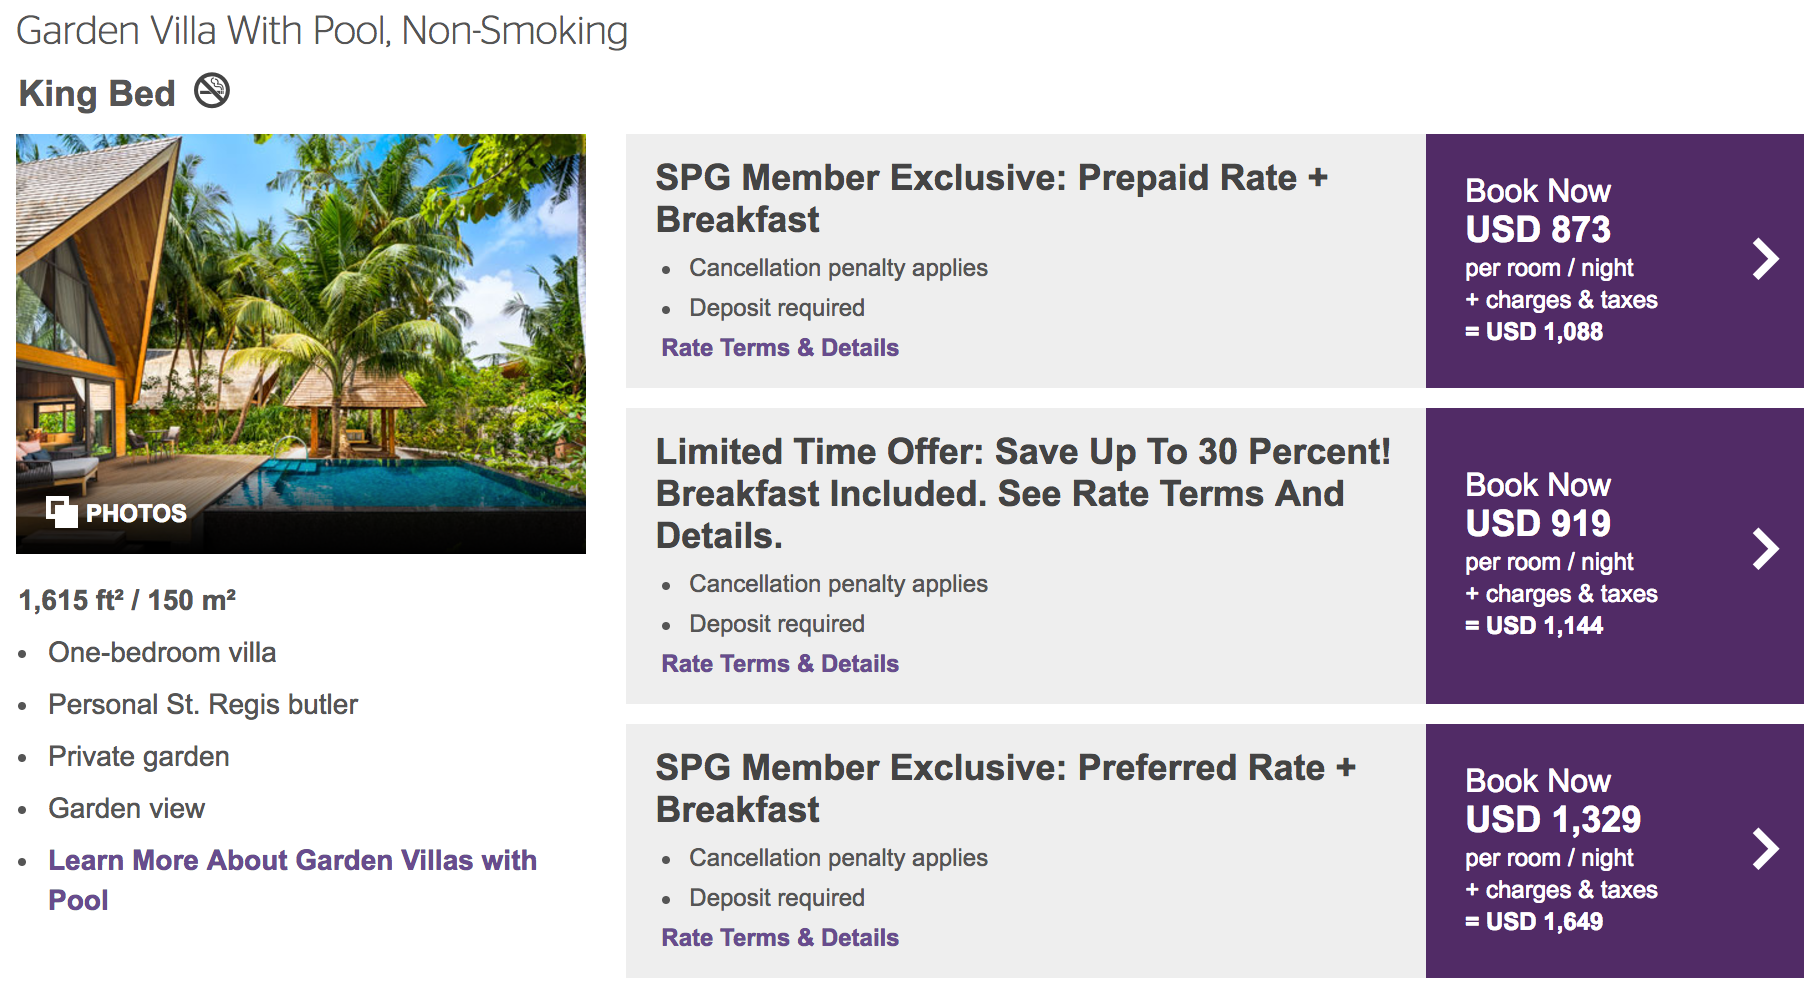Open Rate Terms & Details for Prepaid Rate
The image size is (1820, 990).
pyautogui.click(x=780, y=348)
